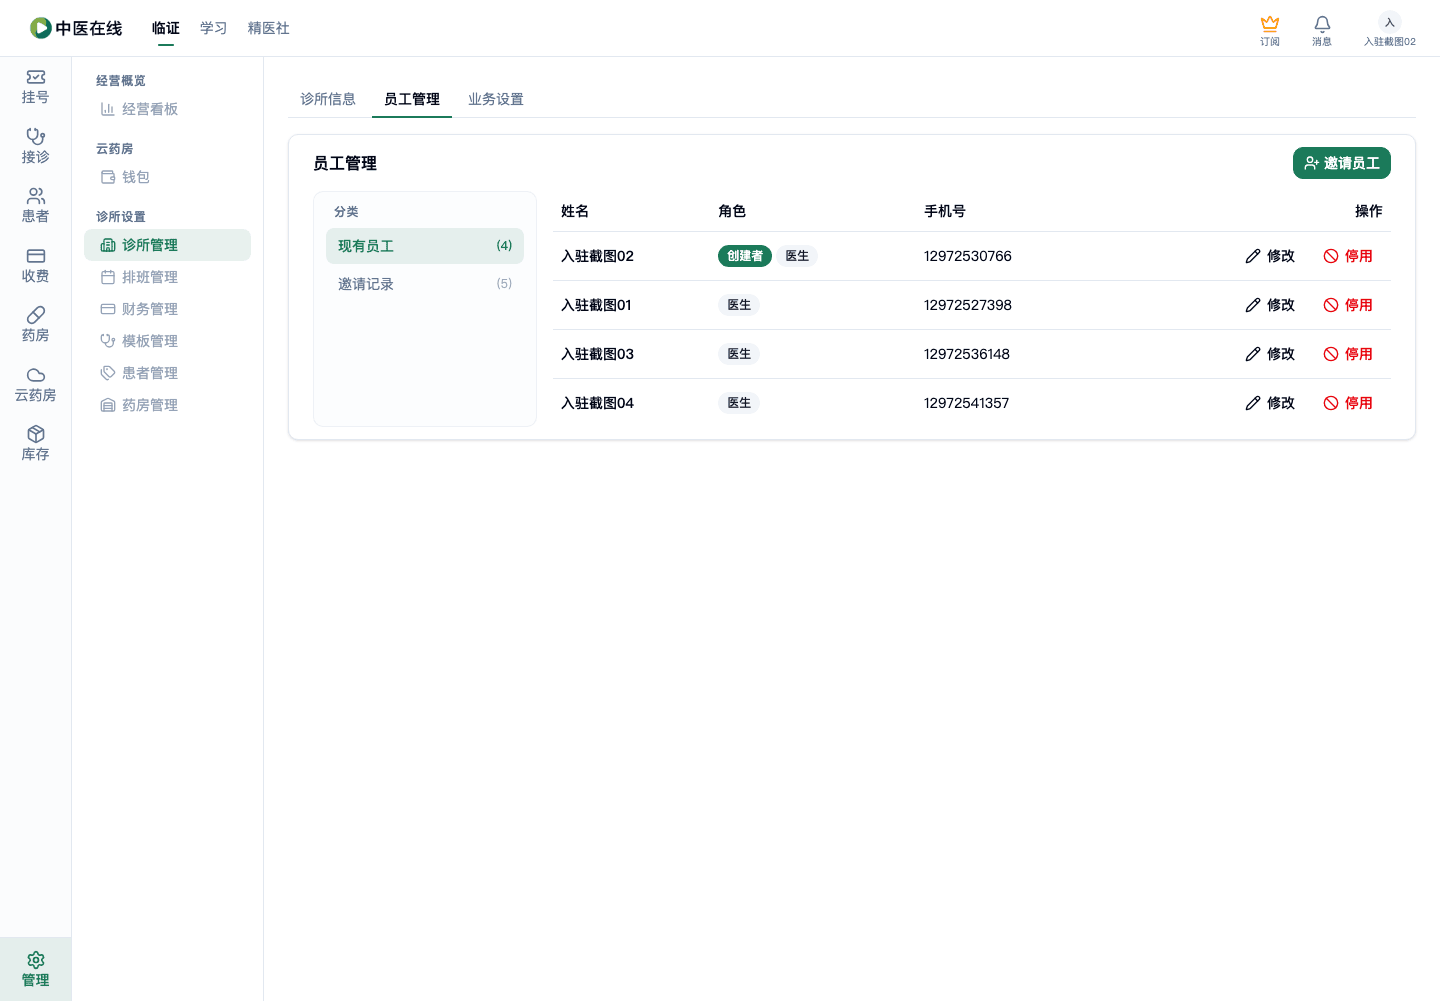Click the 邀请员工 button
Image resolution: width=1440 pixels, height=1001 pixels.
pos(1342,163)
